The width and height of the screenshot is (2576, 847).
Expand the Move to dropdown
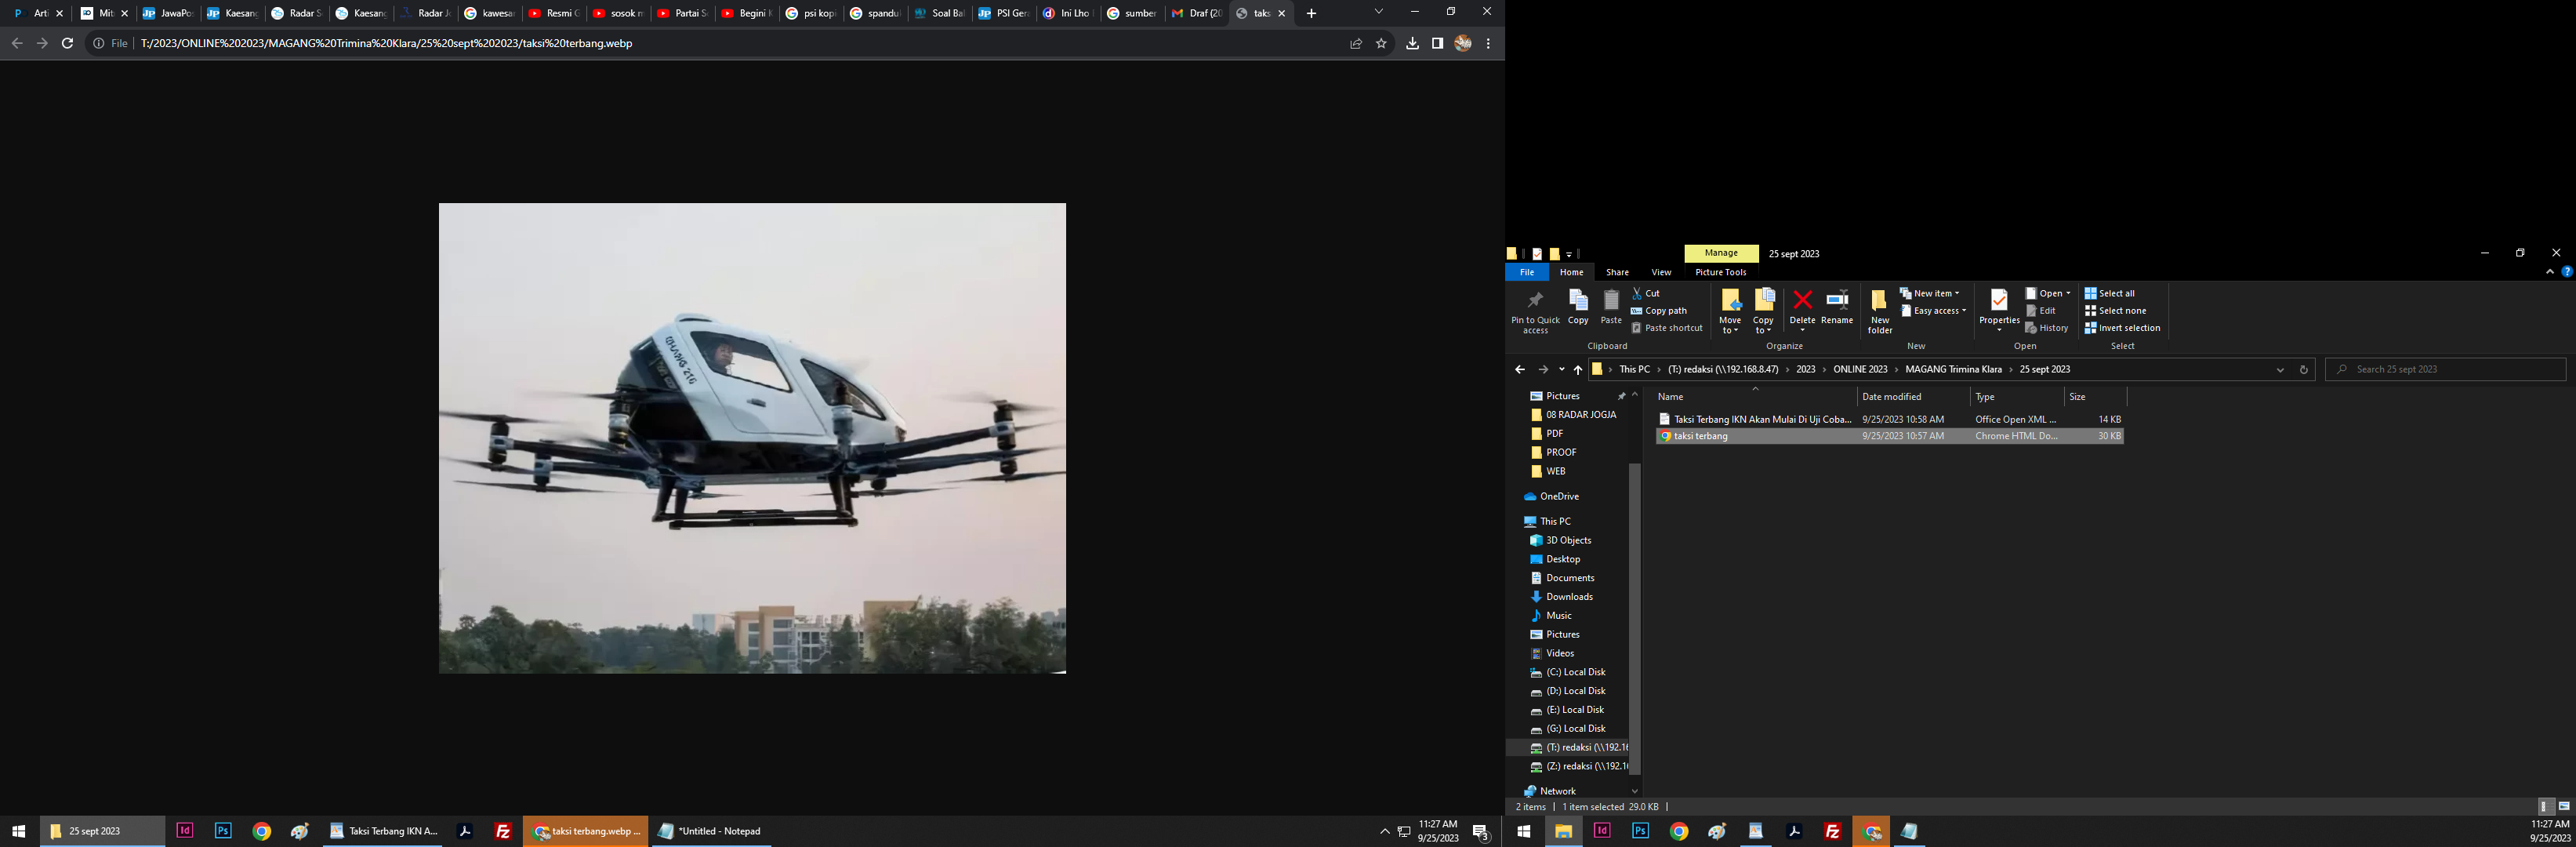[x=1730, y=324]
